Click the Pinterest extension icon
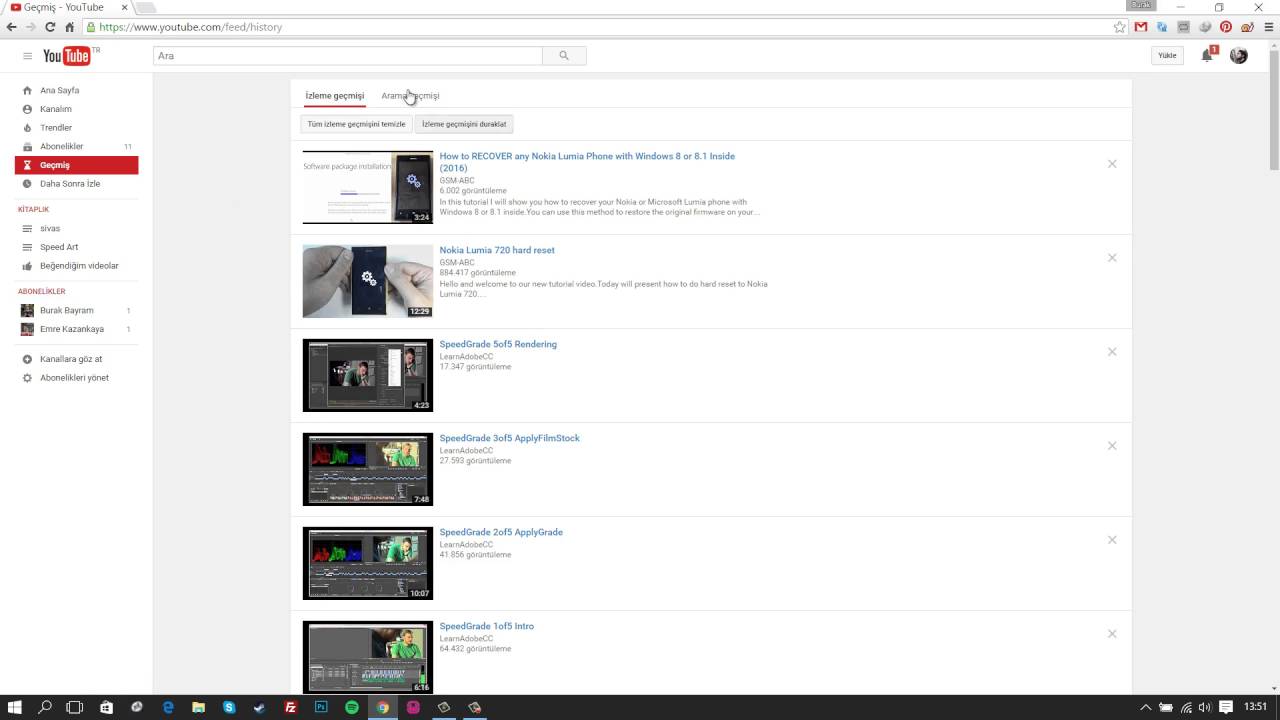The height and width of the screenshot is (720, 1280). click(1226, 27)
